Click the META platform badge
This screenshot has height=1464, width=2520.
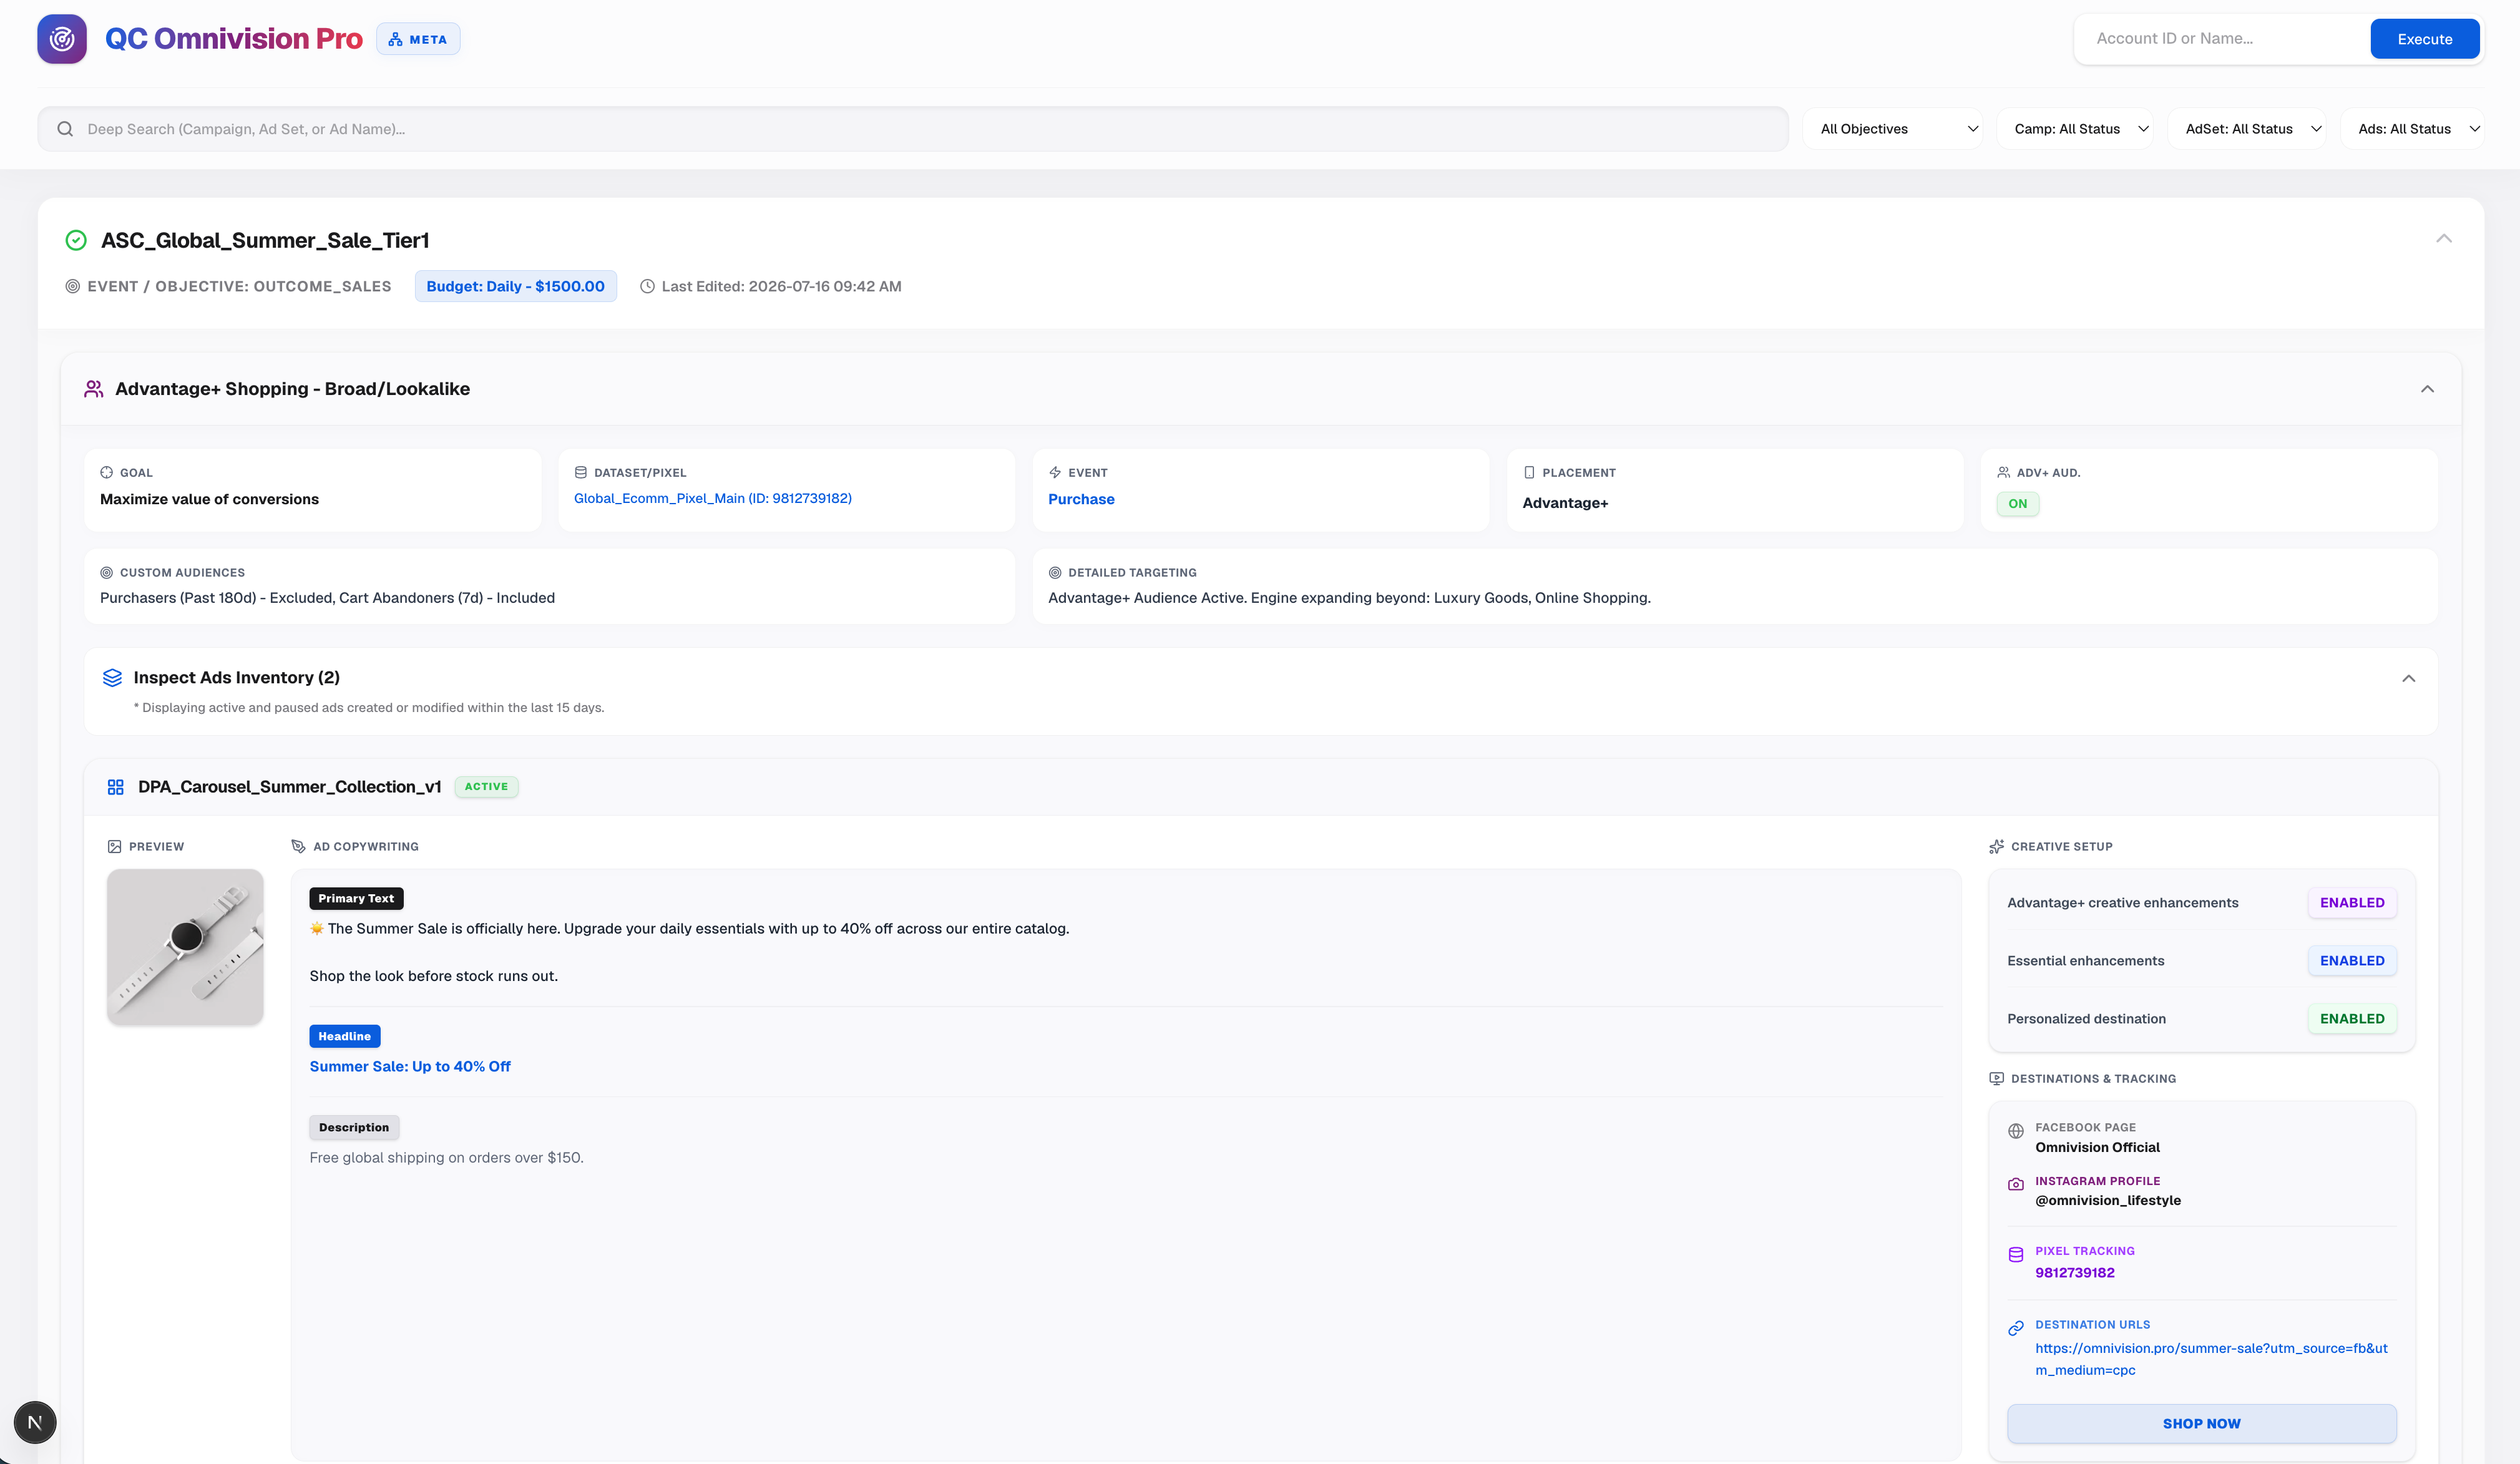pos(418,39)
